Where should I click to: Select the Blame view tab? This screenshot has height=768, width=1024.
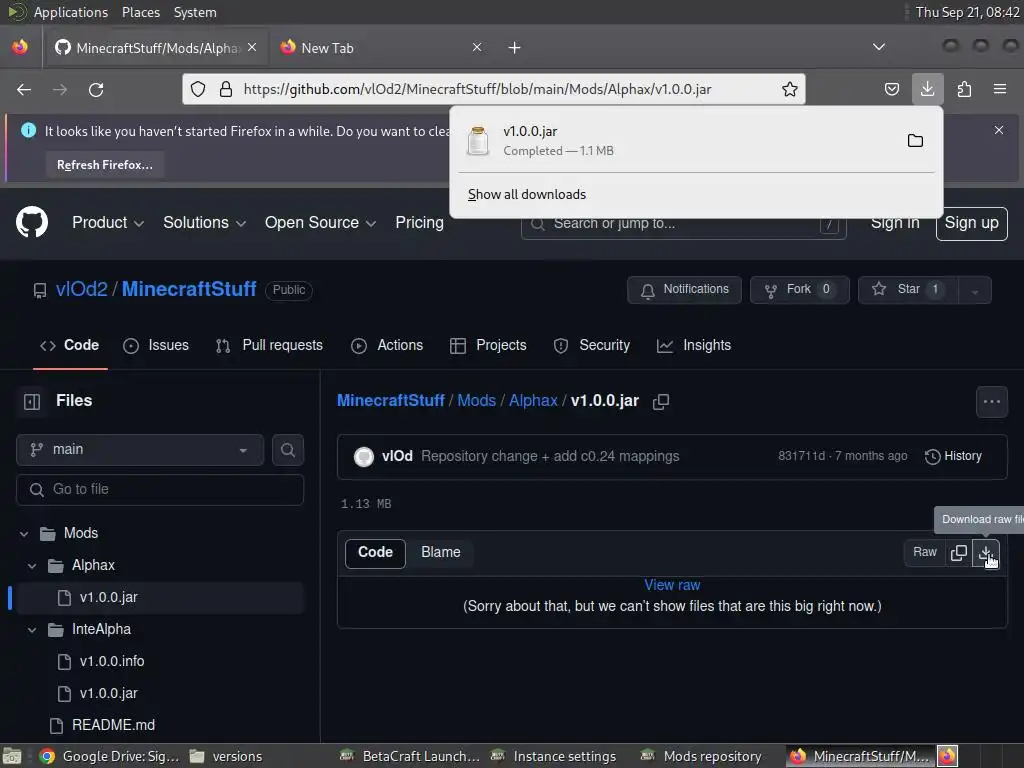[x=441, y=552]
